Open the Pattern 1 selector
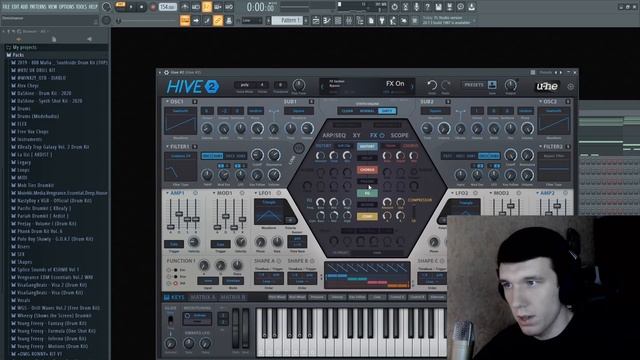 (288, 20)
